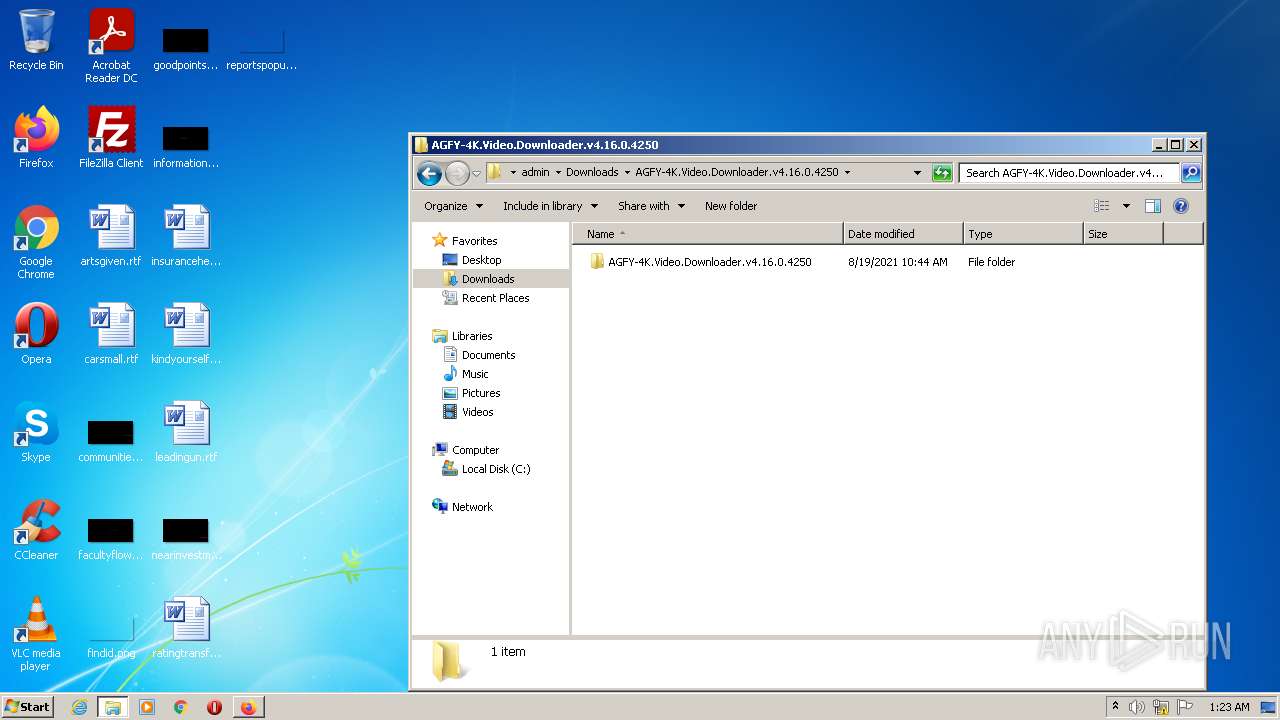Toggle the preview pane button
Screen dimensions: 1280x720
pyautogui.click(x=1152, y=206)
